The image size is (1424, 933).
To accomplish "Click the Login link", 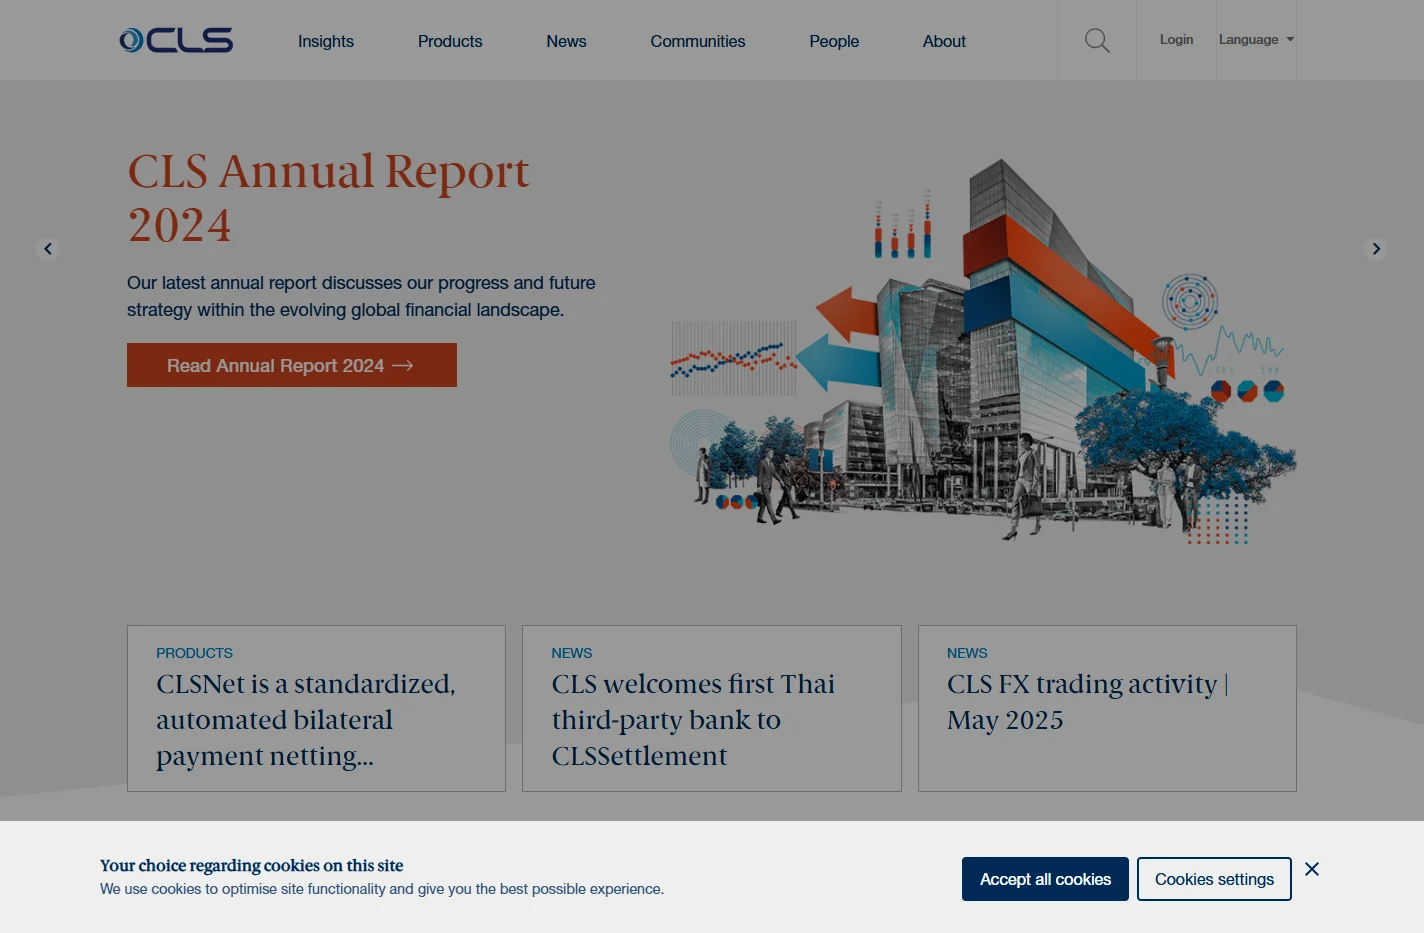I will coord(1176,40).
